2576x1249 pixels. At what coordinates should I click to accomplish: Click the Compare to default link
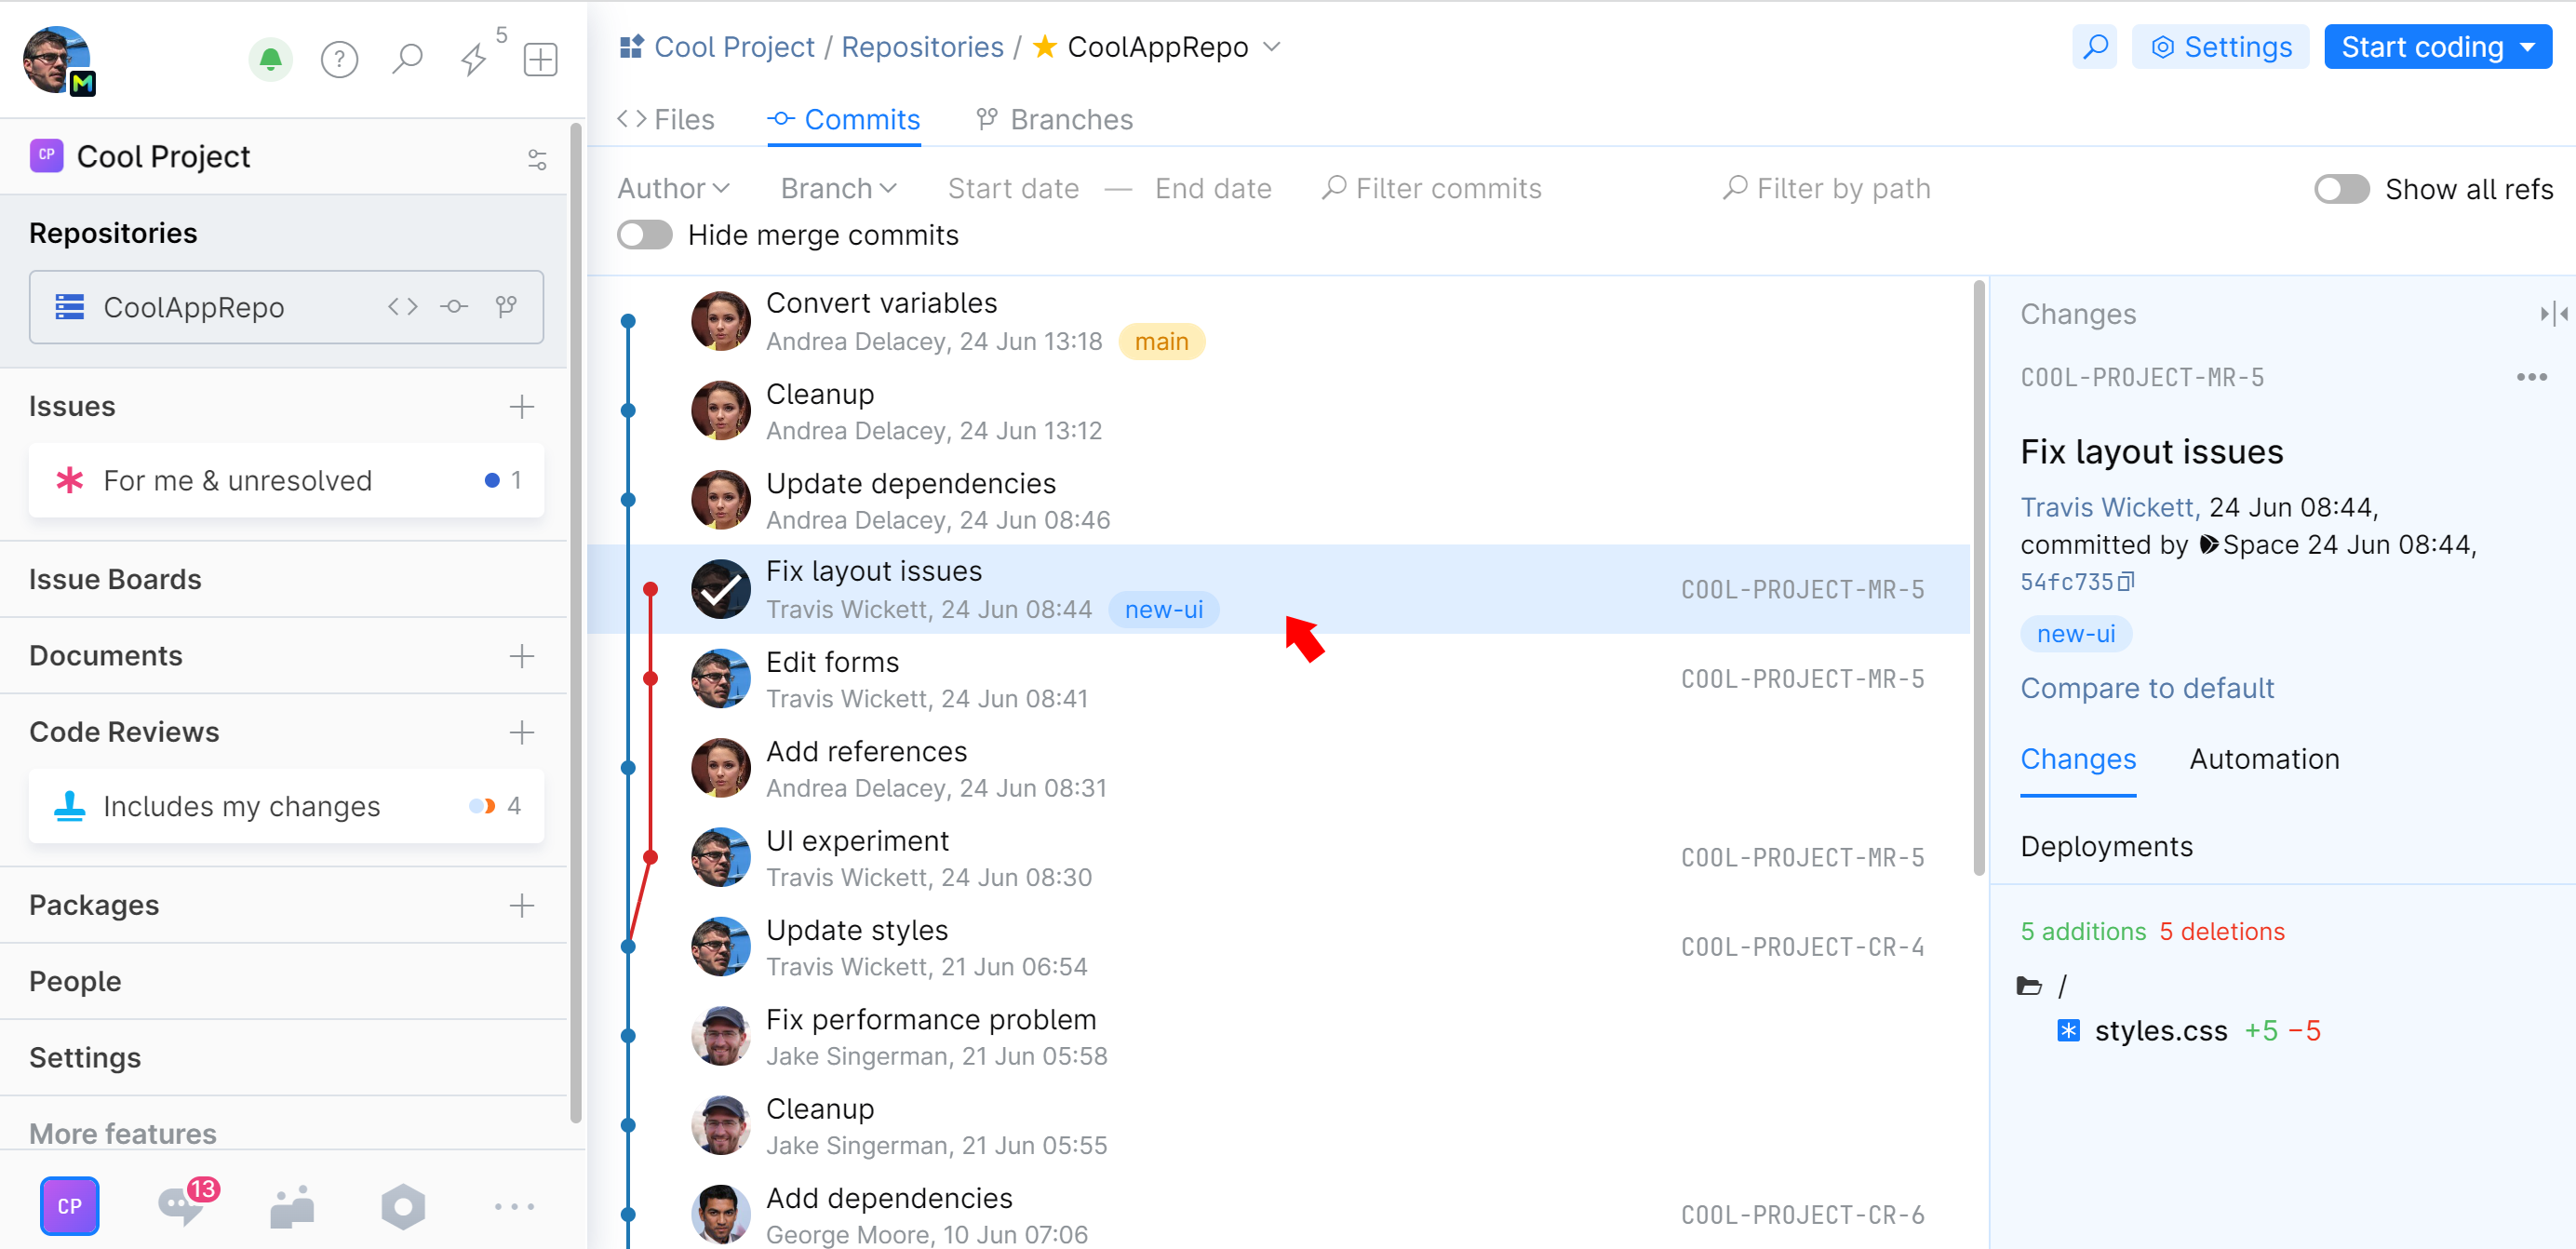click(2146, 688)
